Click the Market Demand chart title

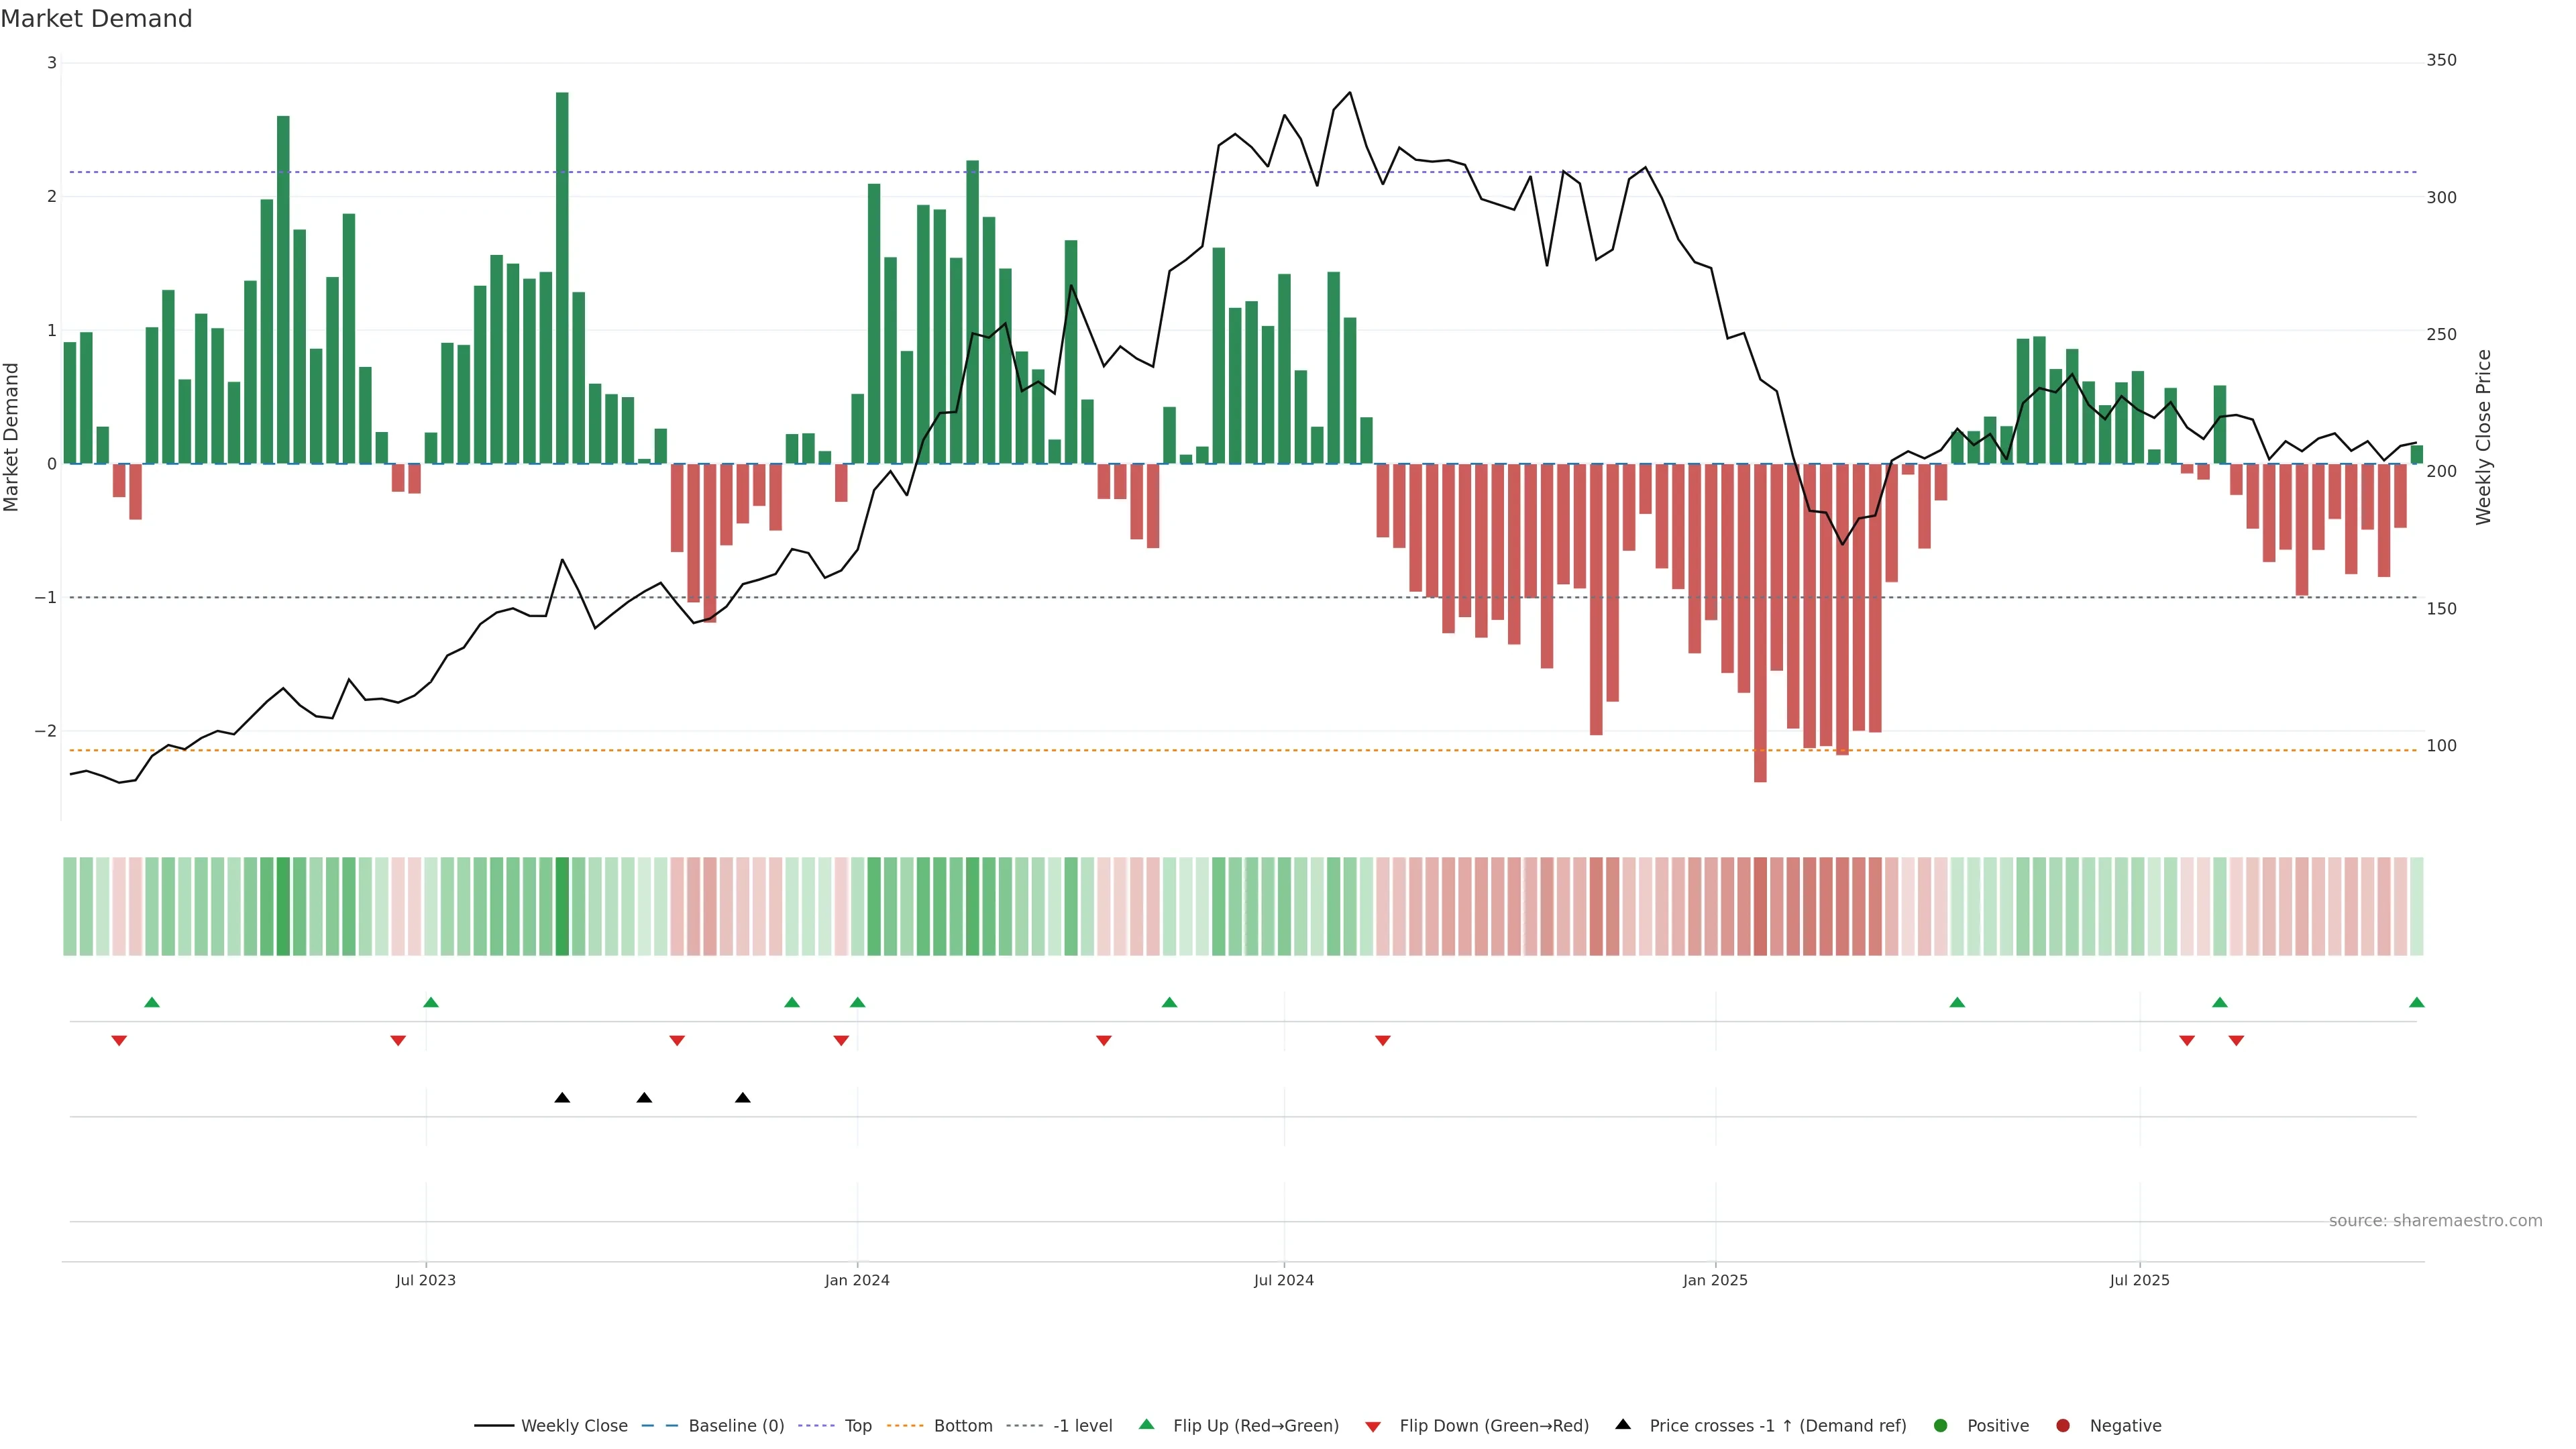(96, 19)
